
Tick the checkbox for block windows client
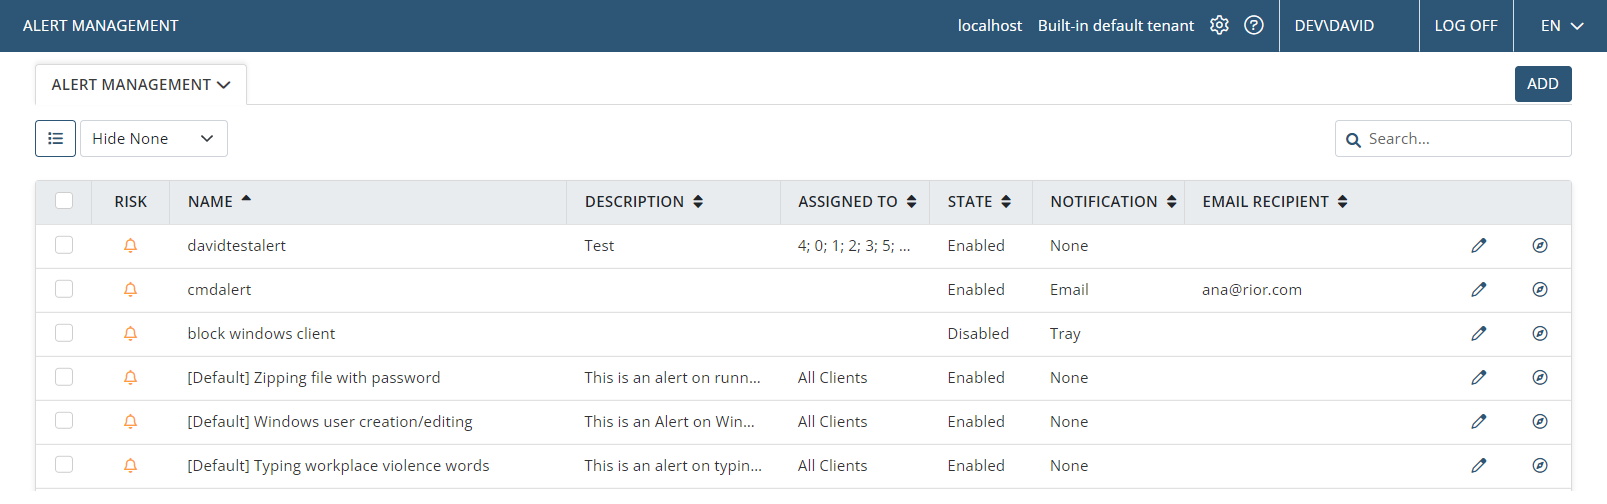tap(64, 333)
